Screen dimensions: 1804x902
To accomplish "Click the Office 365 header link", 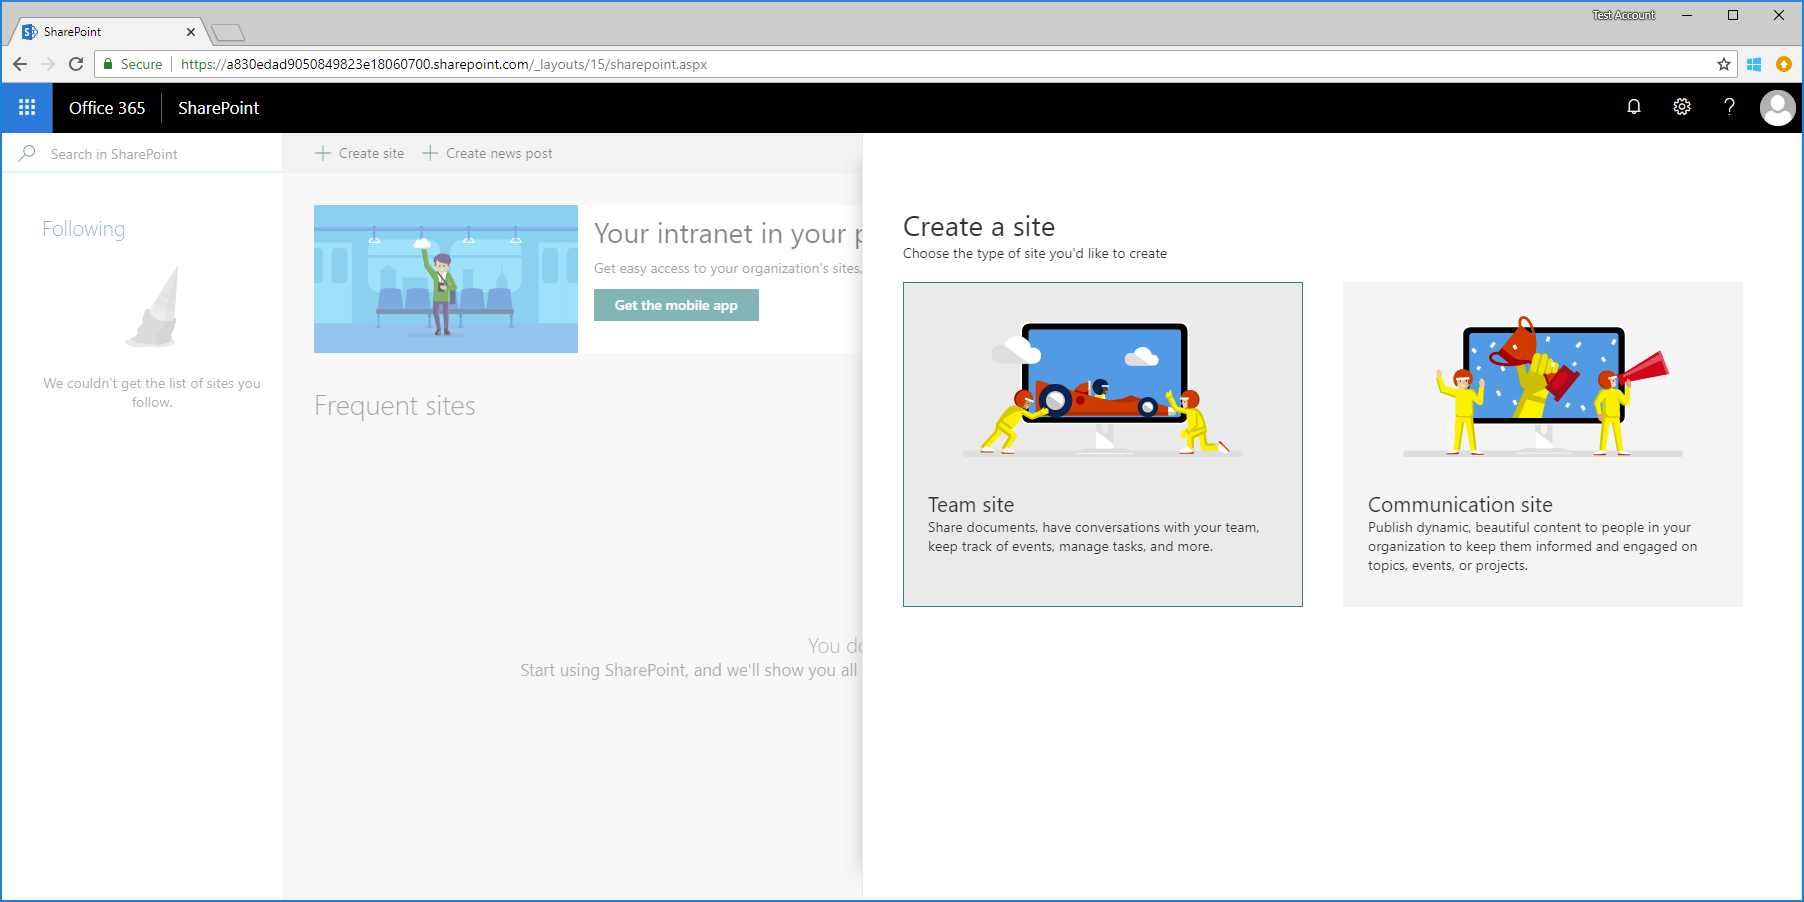I will (107, 108).
